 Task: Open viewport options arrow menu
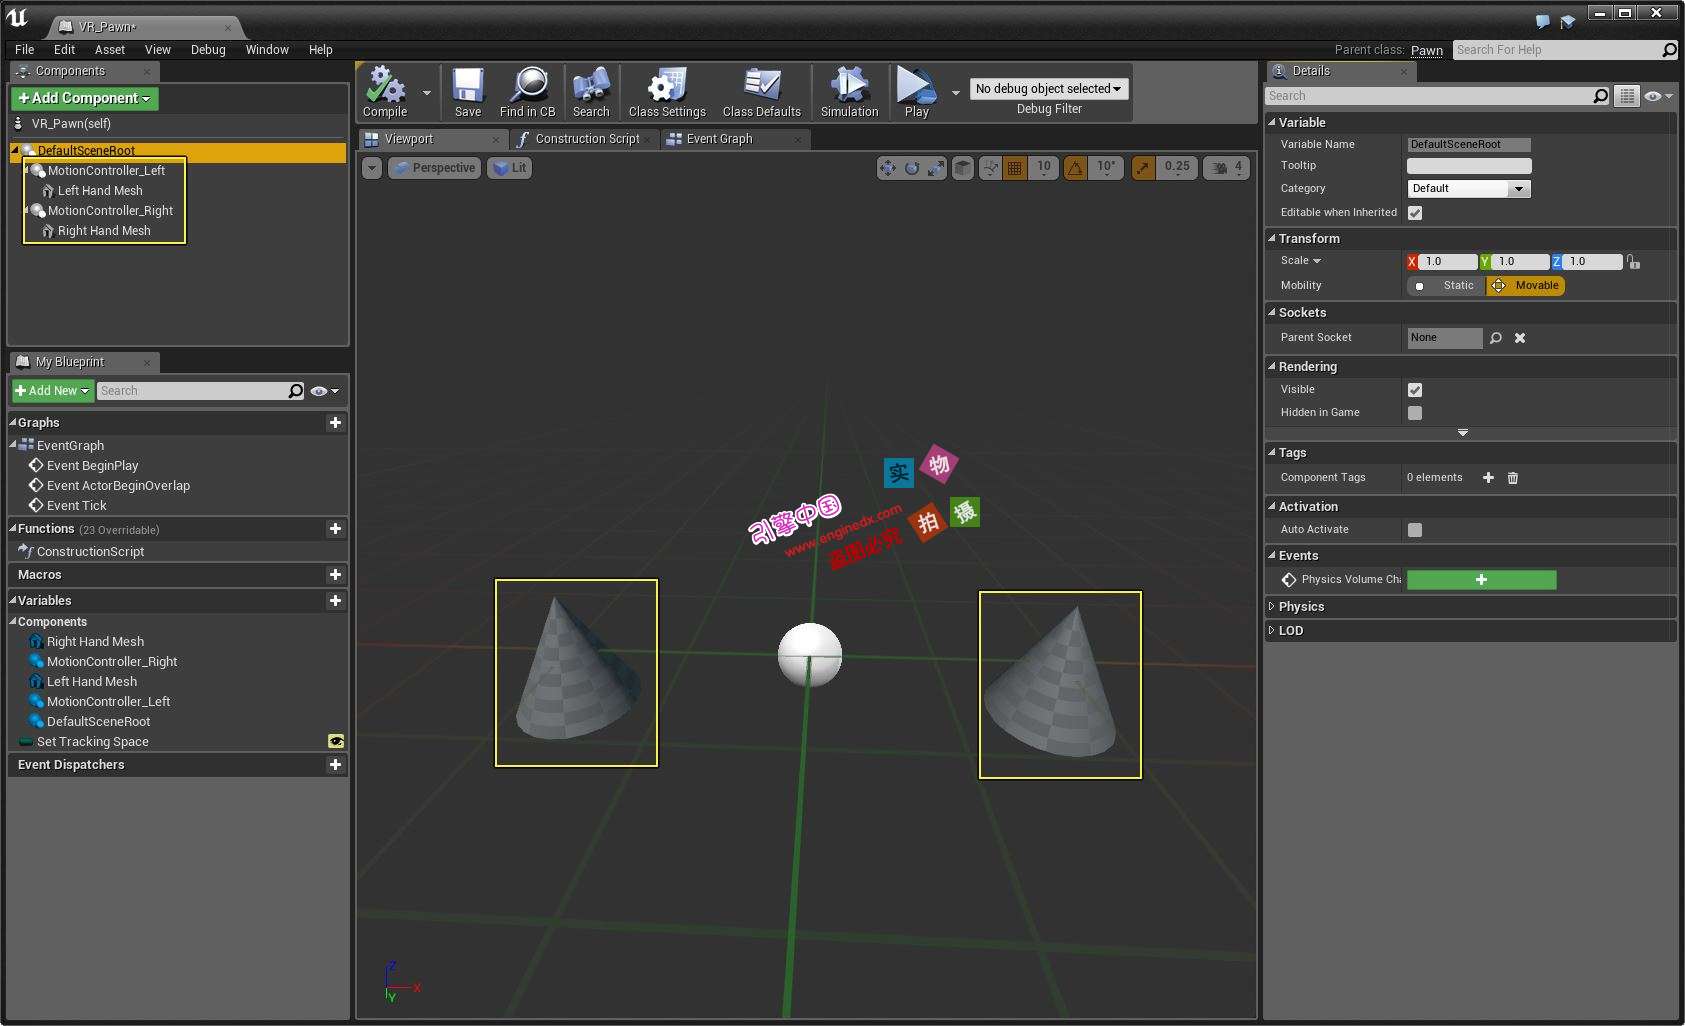click(x=372, y=168)
